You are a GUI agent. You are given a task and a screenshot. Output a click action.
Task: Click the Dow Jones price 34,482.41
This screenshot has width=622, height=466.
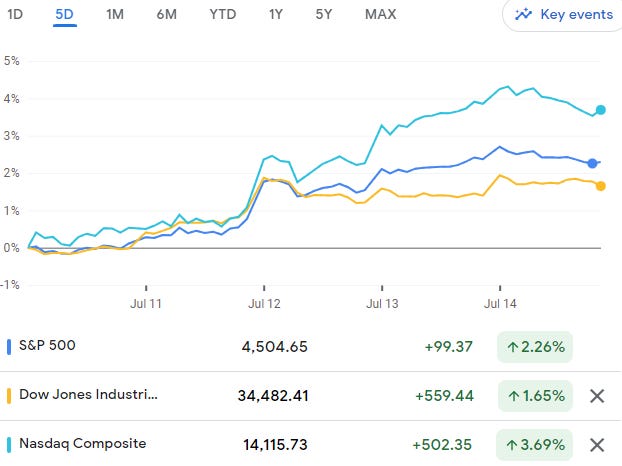[x=273, y=396]
